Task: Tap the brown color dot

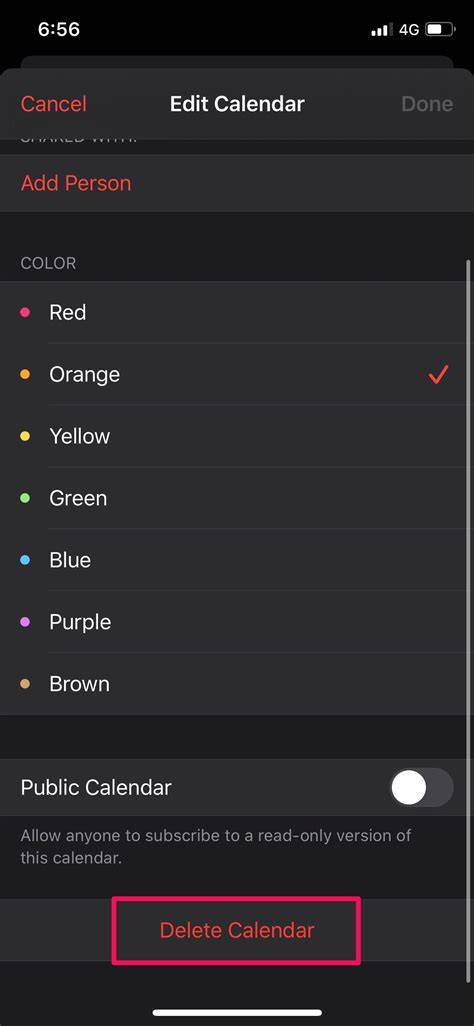Action: coord(25,684)
